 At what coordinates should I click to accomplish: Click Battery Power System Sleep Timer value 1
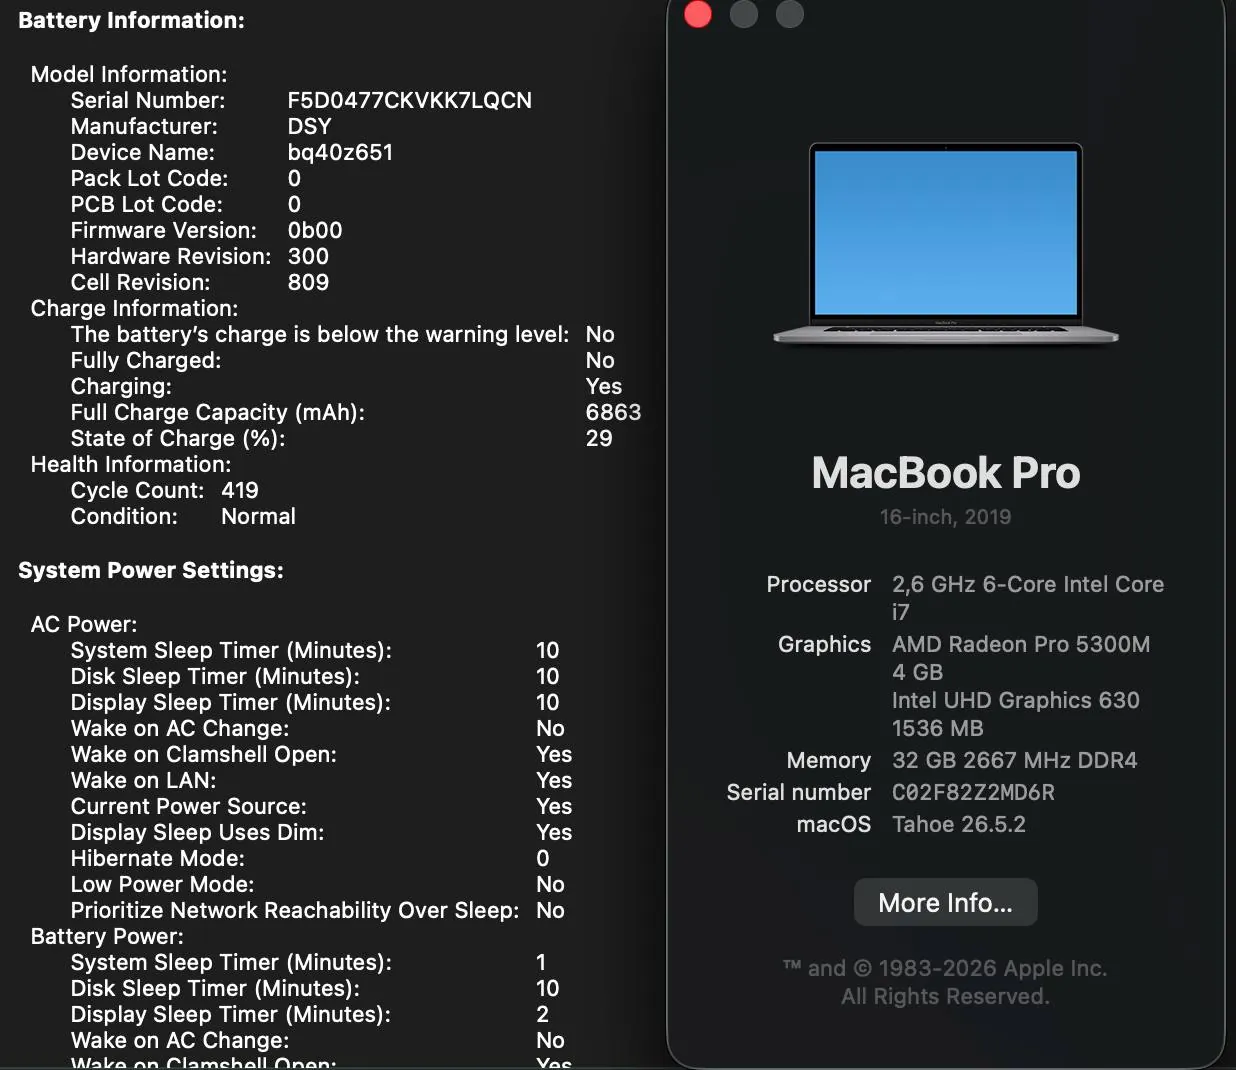[x=541, y=962]
